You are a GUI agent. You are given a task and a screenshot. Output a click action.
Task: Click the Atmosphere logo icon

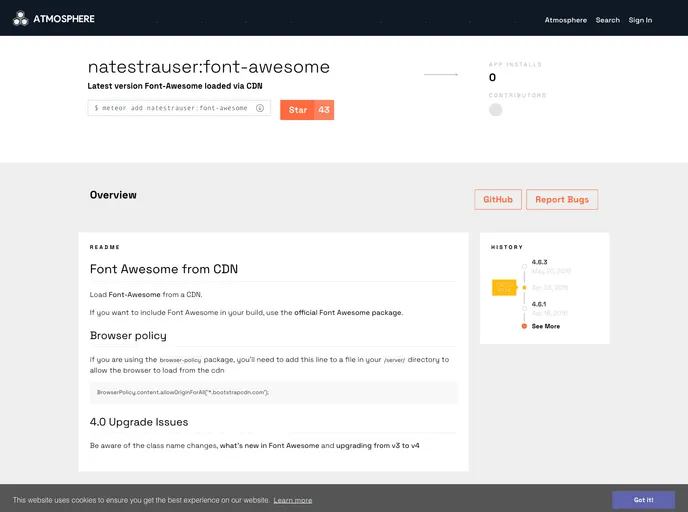pyautogui.click(x=20, y=18)
